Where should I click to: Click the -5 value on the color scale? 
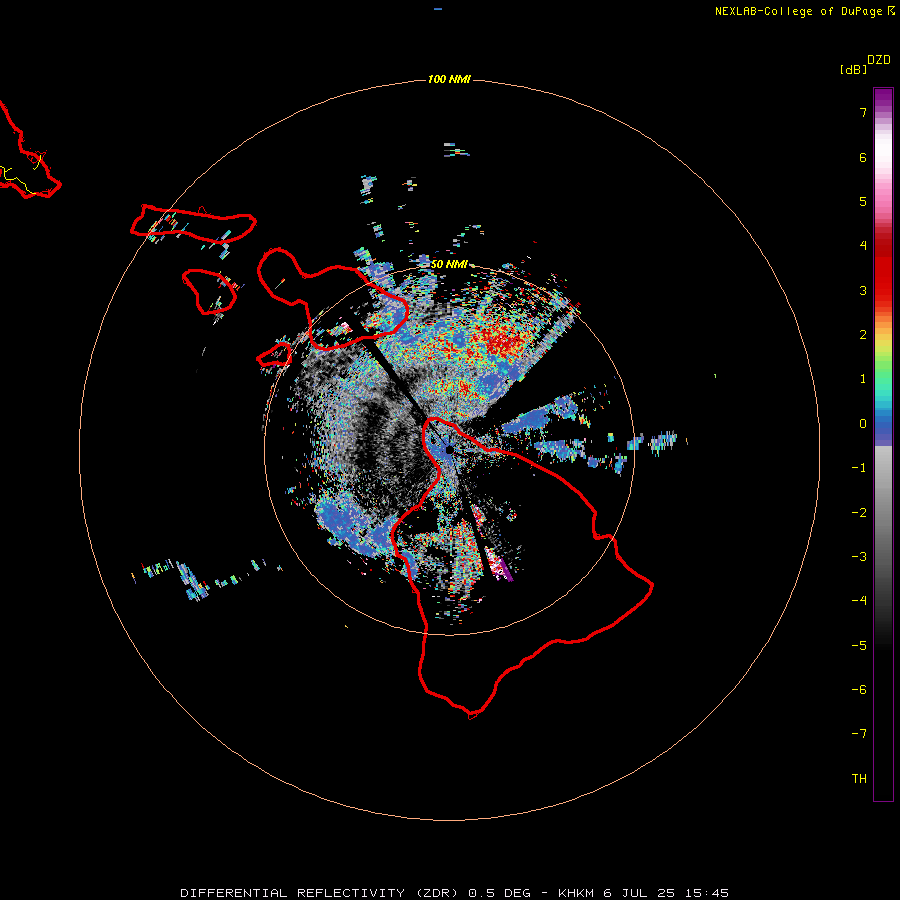coord(859,646)
